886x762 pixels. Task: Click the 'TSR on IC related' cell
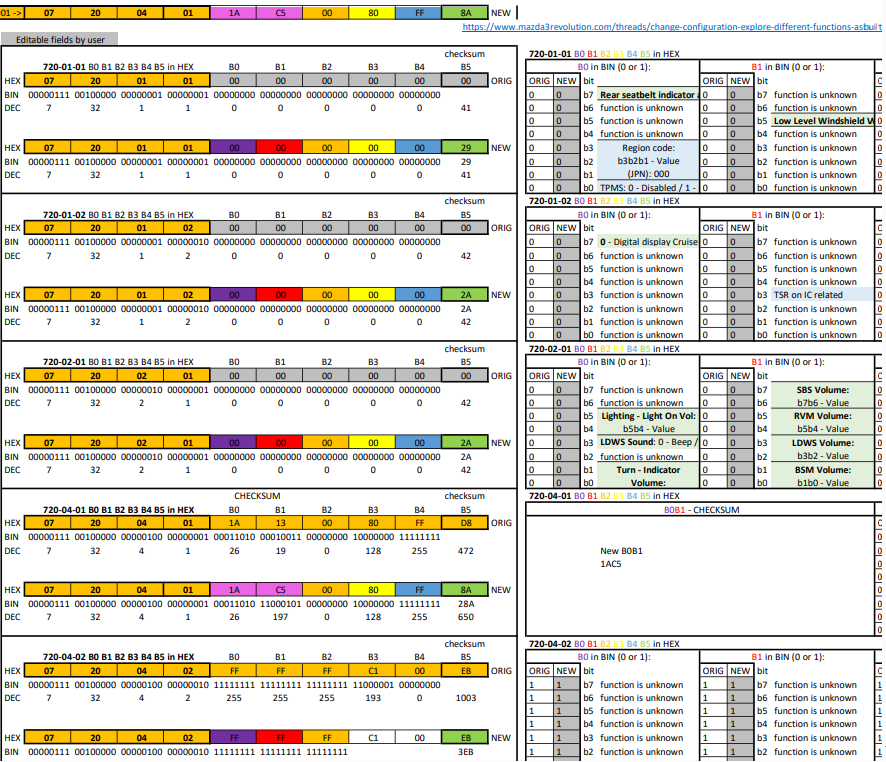click(x=823, y=295)
